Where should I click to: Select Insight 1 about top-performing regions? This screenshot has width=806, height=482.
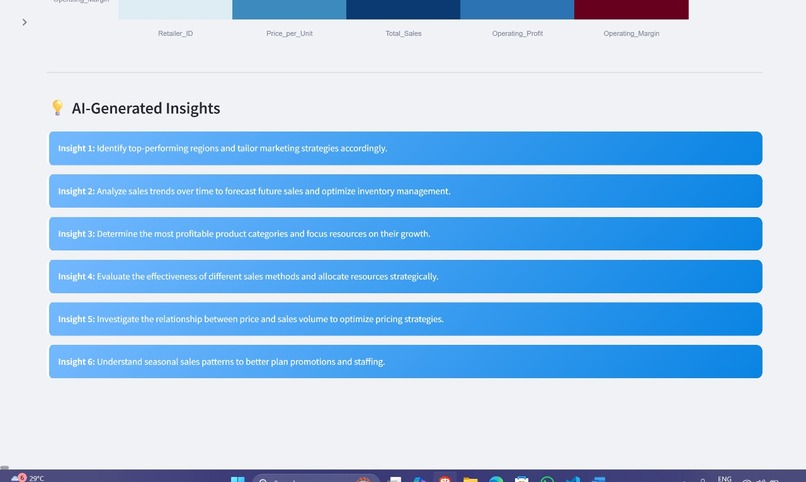point(406,148)
